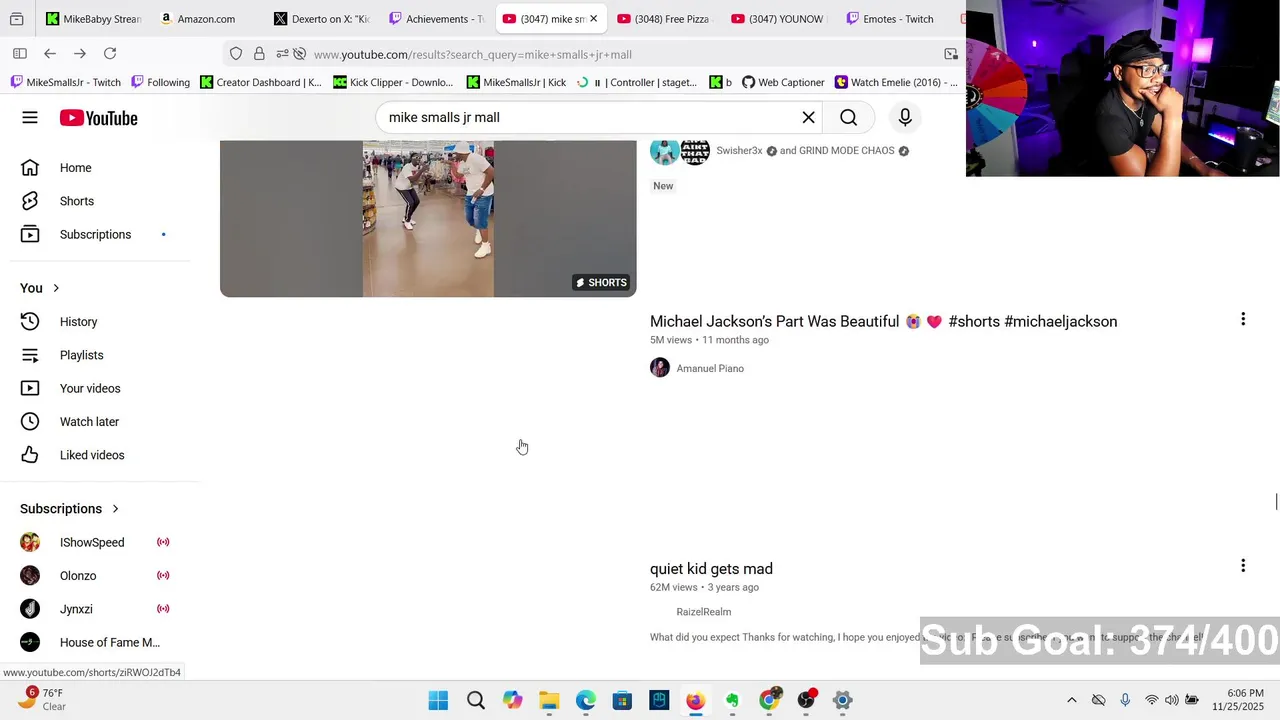The width and height of the screenshot is (1280, 720).
Task: Open the RaizelRealm channel
Action: 703,612
